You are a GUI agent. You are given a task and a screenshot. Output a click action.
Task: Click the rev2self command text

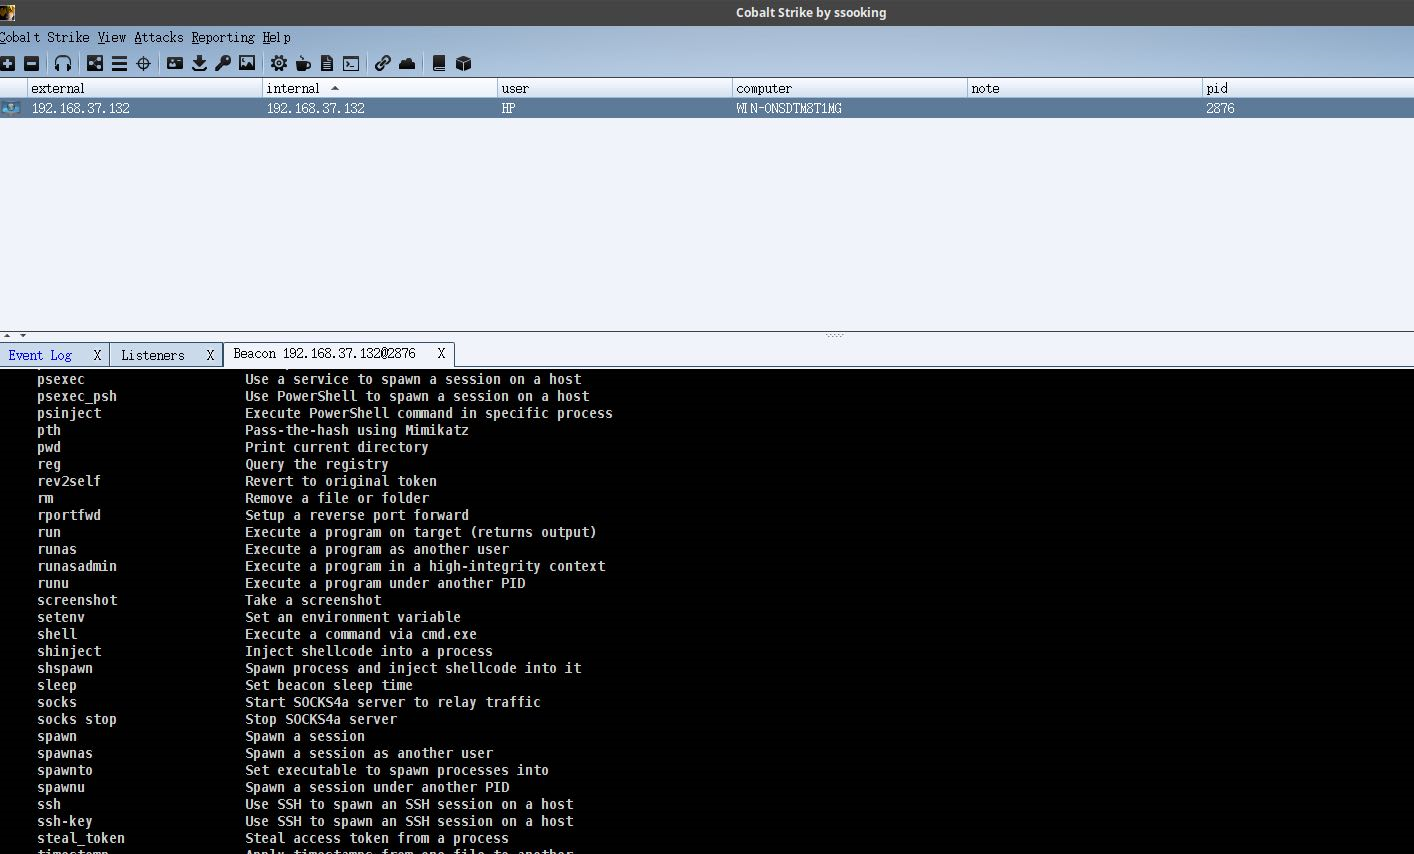pyautogui.click(x=69, y=481)
